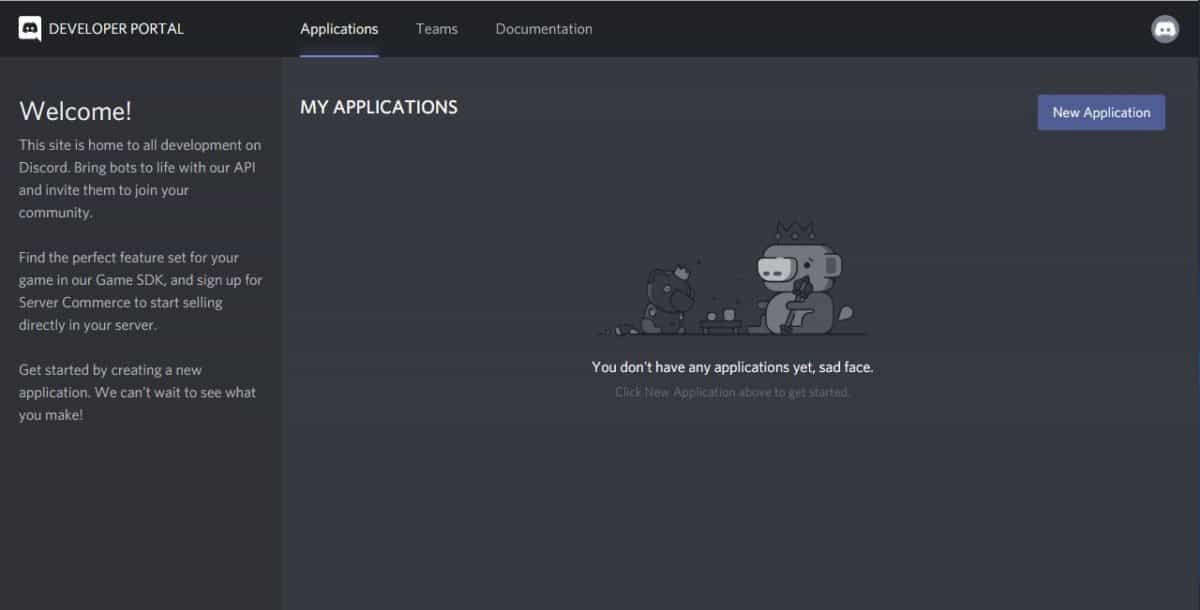Open the Teams tab
Image resolution: width=1200 pixels, height=610 pixels.
pyautogui.click(x=437, y=29)
